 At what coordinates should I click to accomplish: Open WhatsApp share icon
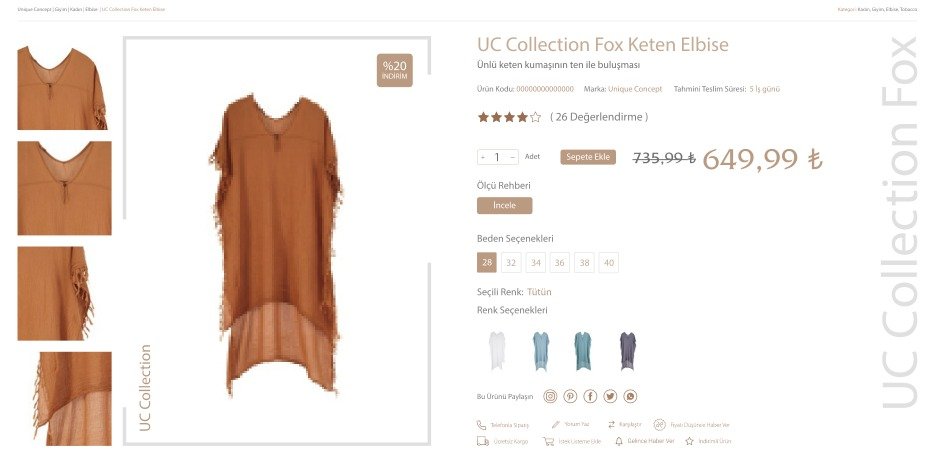(x=630, y=396)
